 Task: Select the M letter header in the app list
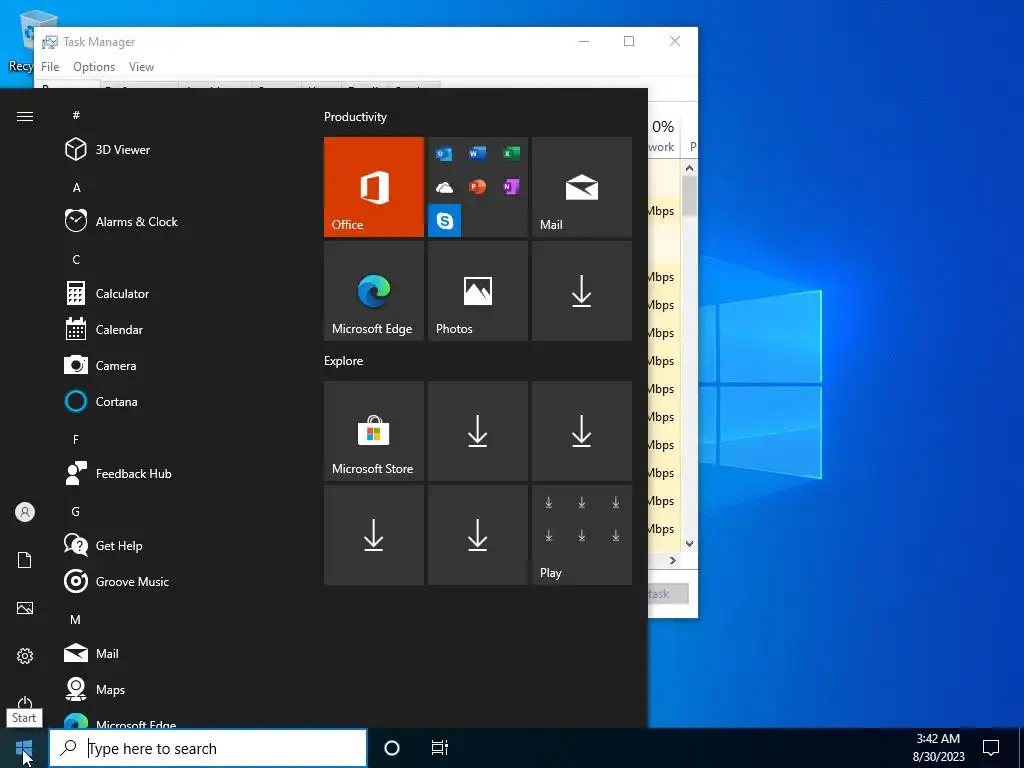click(x=76, y=619)
